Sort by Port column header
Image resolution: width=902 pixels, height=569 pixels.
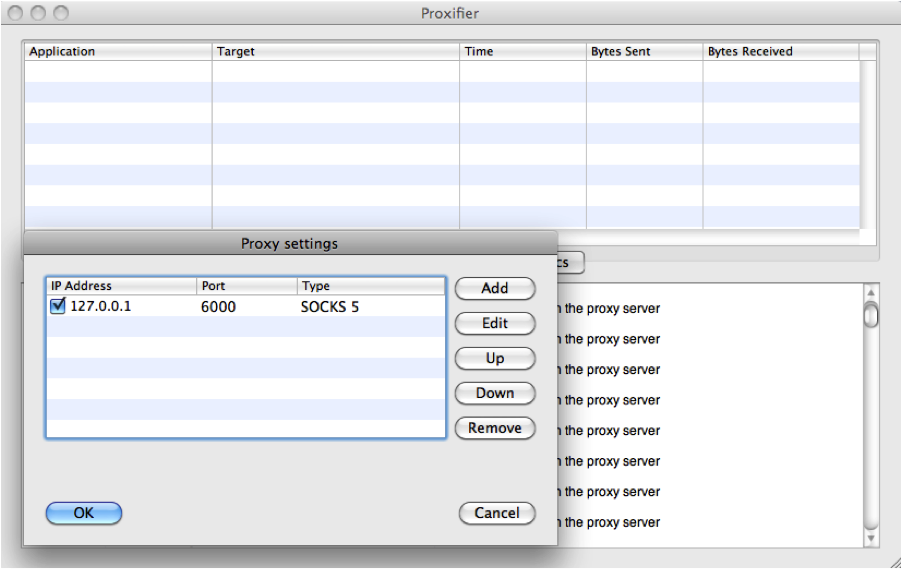tap(247, 286)
